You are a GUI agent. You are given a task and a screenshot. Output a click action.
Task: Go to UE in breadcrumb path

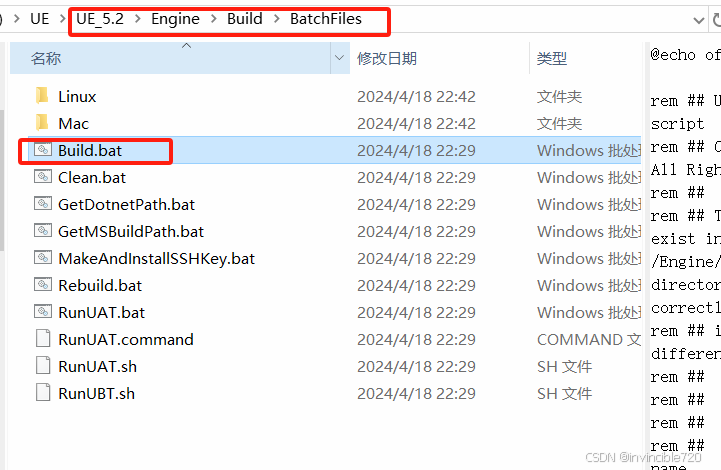click(40, 19)
